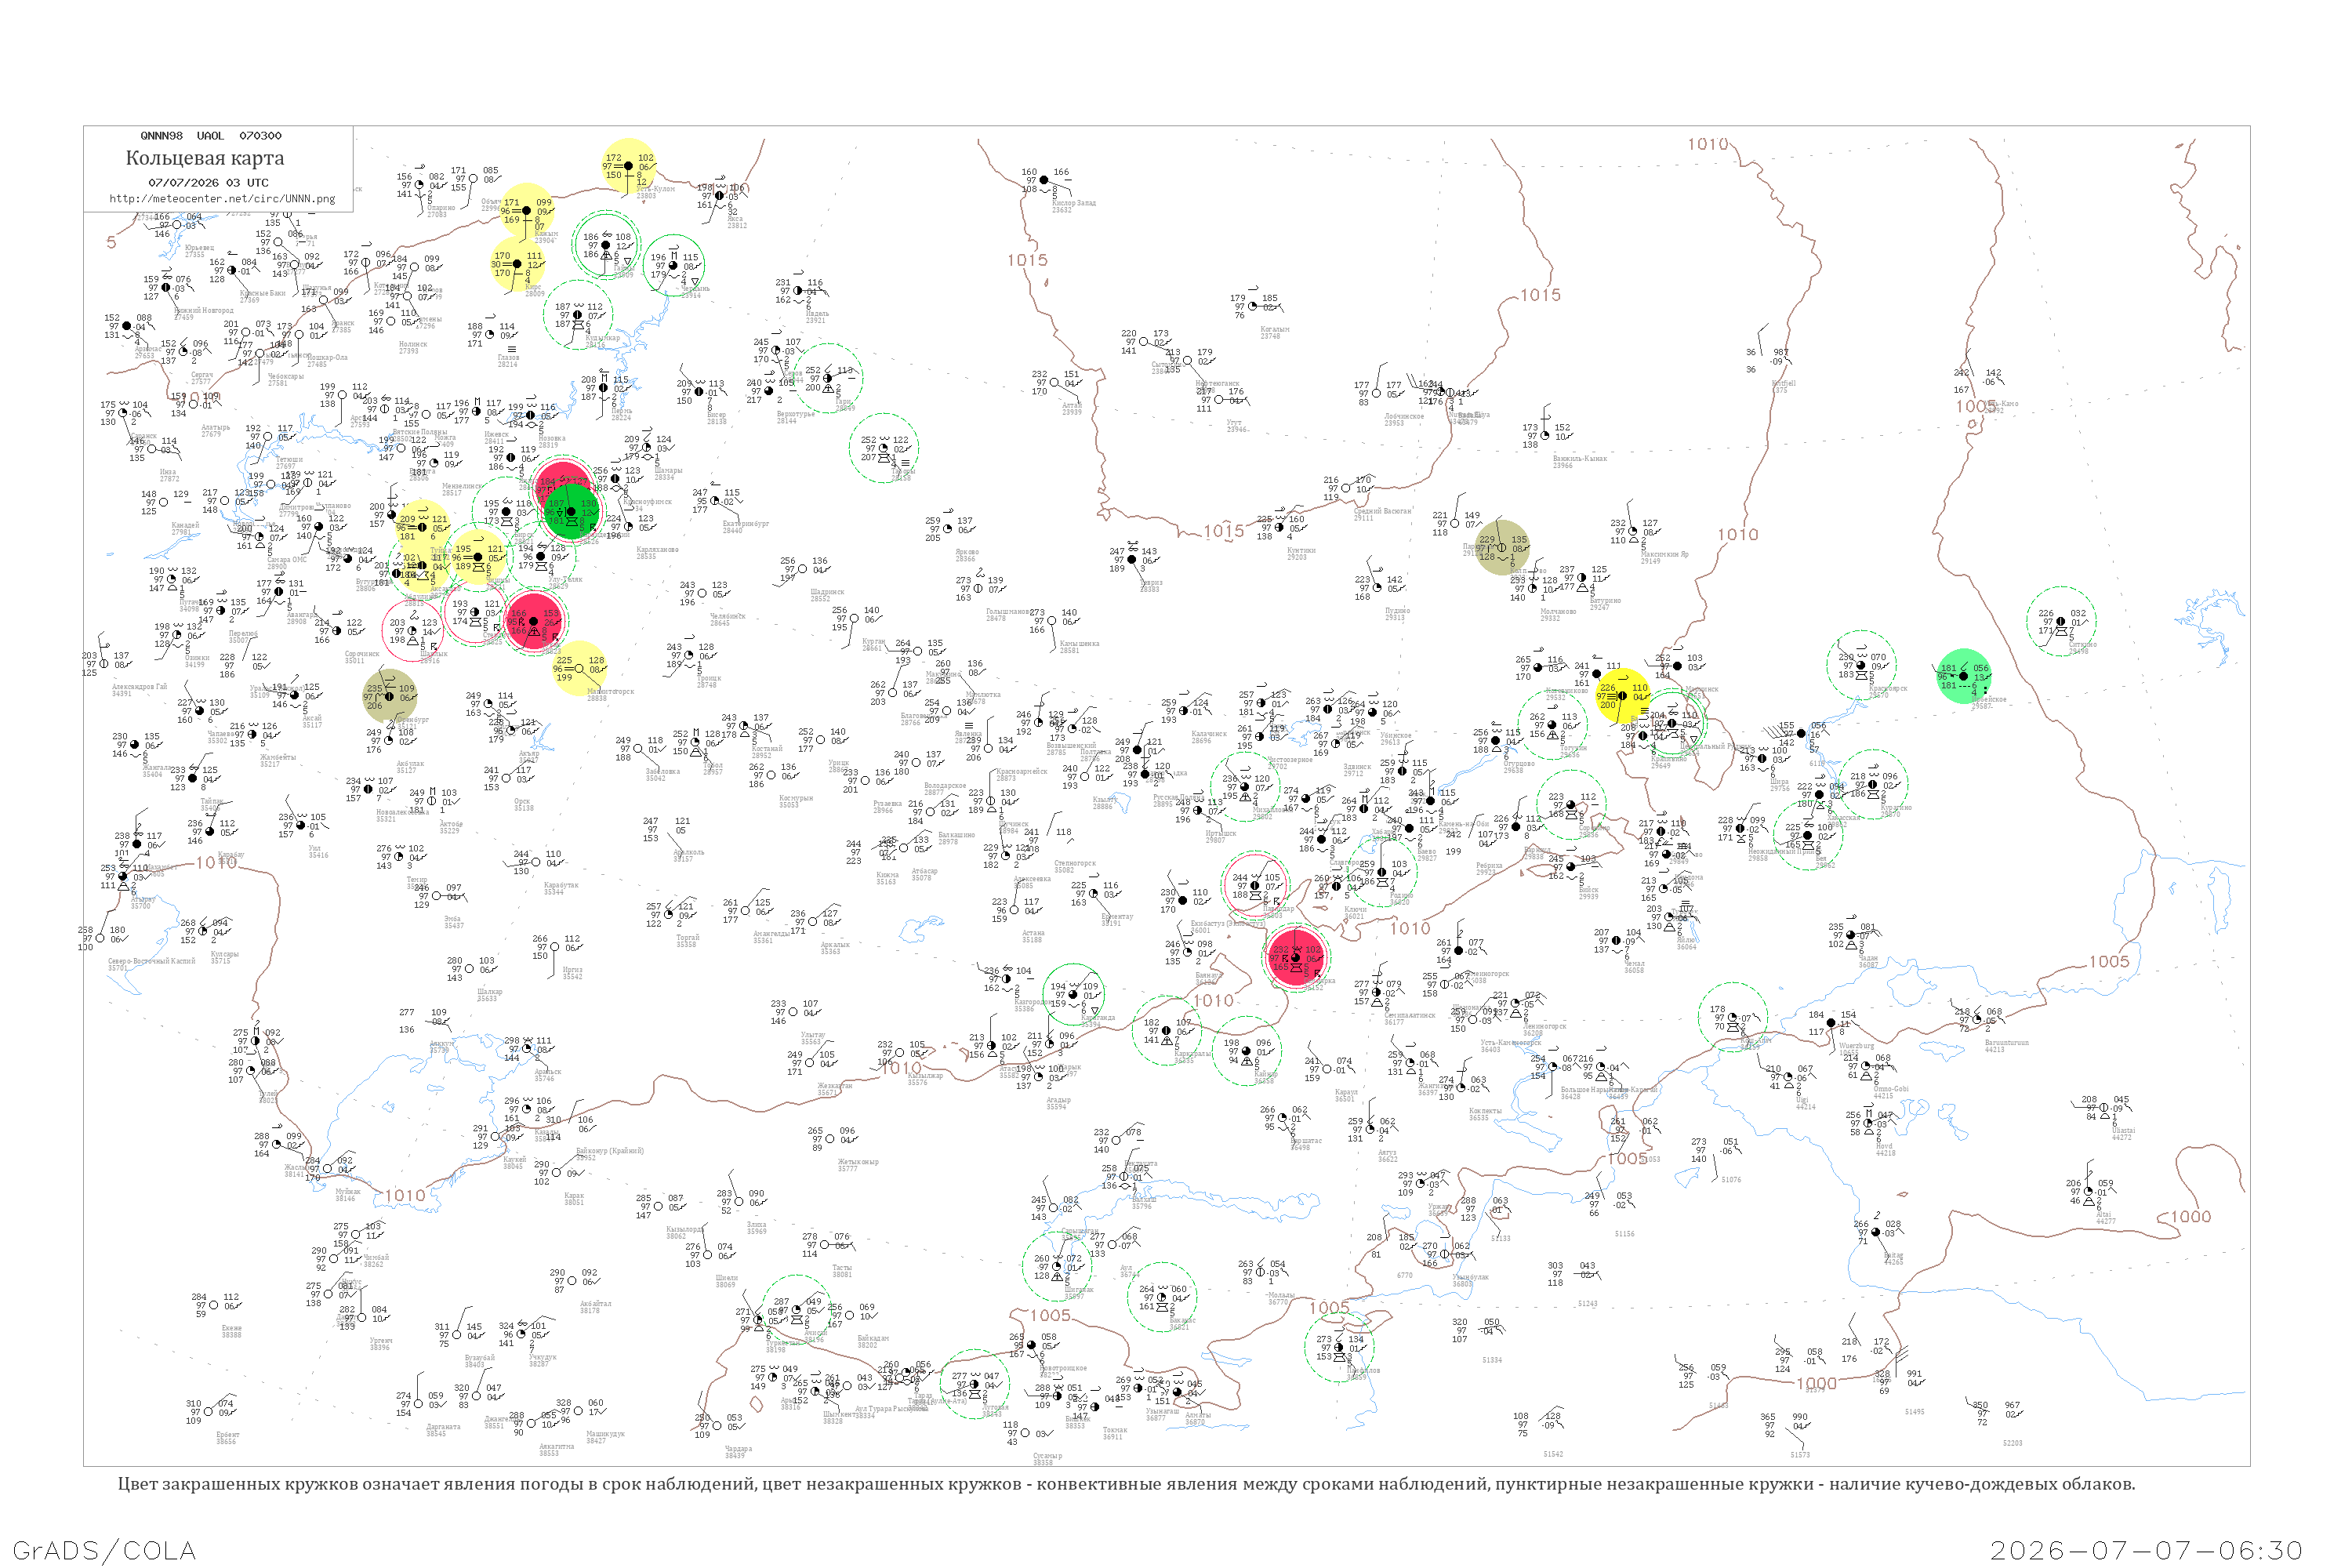The width and height of the screenshot is (2352, 1568).
Task: Click the station label "Астана 35188"
Action: 1033,937
